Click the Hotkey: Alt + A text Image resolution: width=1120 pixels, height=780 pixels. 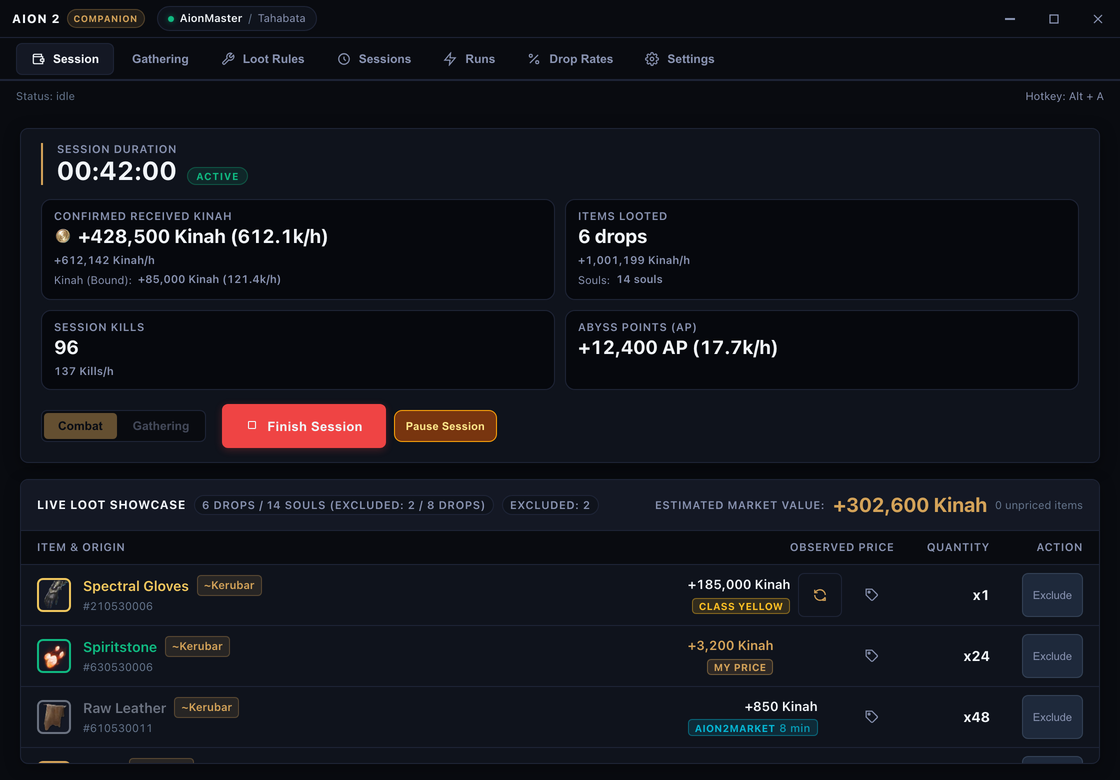1064,96
